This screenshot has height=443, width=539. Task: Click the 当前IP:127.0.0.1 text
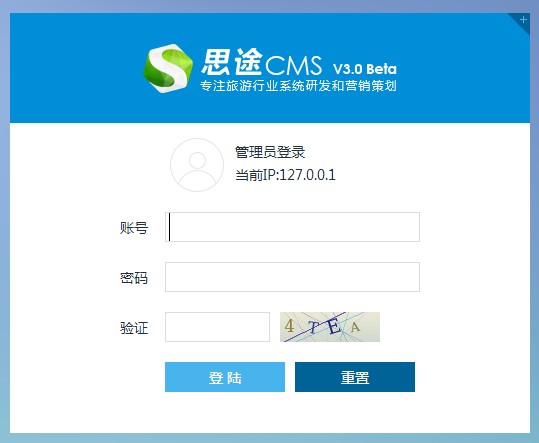pyautogui.click(x=285, y=175)
